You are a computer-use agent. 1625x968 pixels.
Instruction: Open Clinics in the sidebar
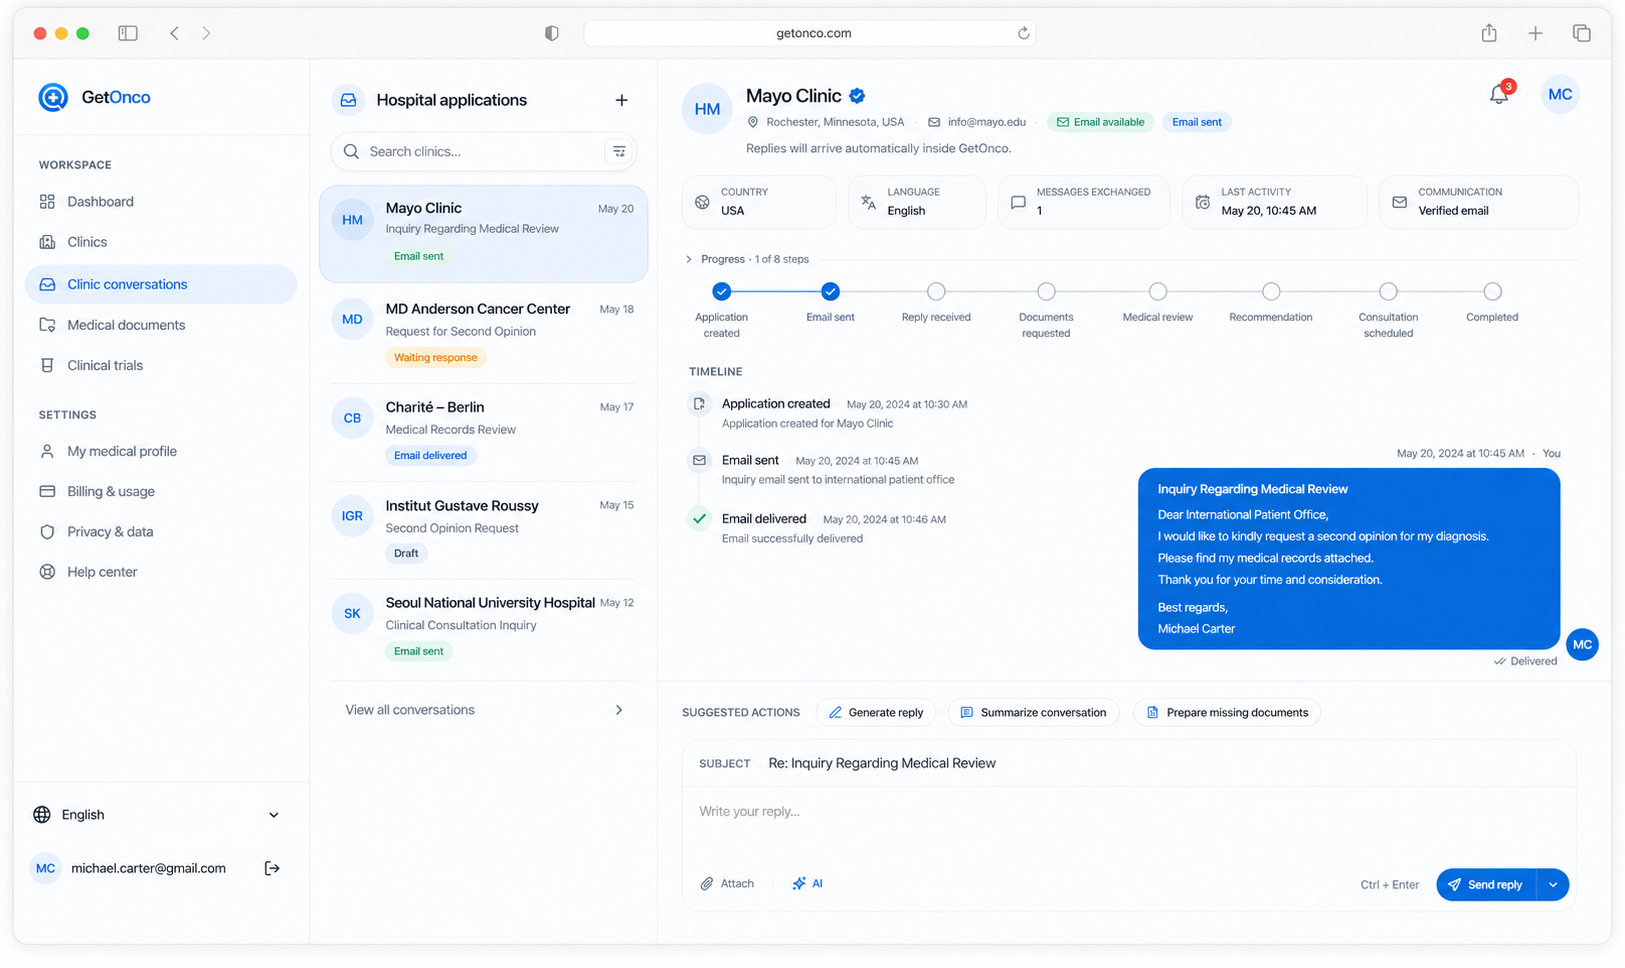pyautogui.click(x=161, y=242)
